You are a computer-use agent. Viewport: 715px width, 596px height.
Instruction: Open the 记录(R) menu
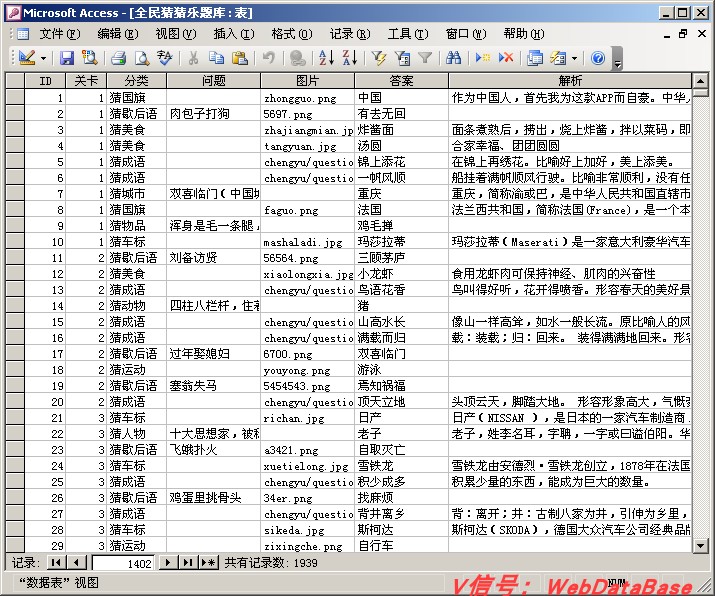point(350,34)
